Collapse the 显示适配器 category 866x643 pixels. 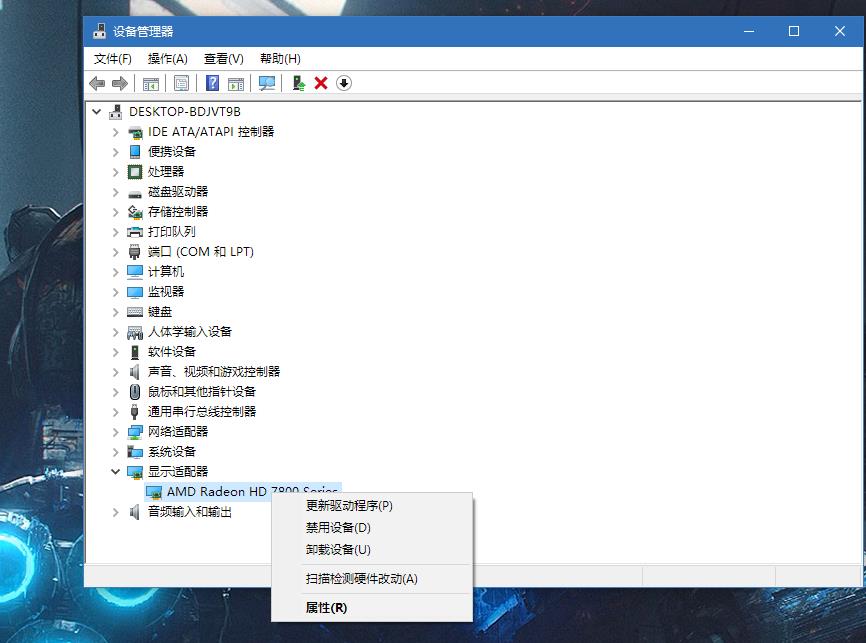click(116, 471)
